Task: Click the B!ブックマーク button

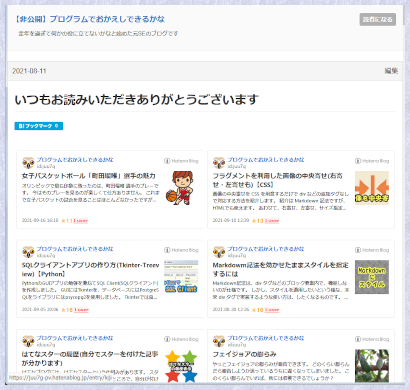Action: (39, 126)
